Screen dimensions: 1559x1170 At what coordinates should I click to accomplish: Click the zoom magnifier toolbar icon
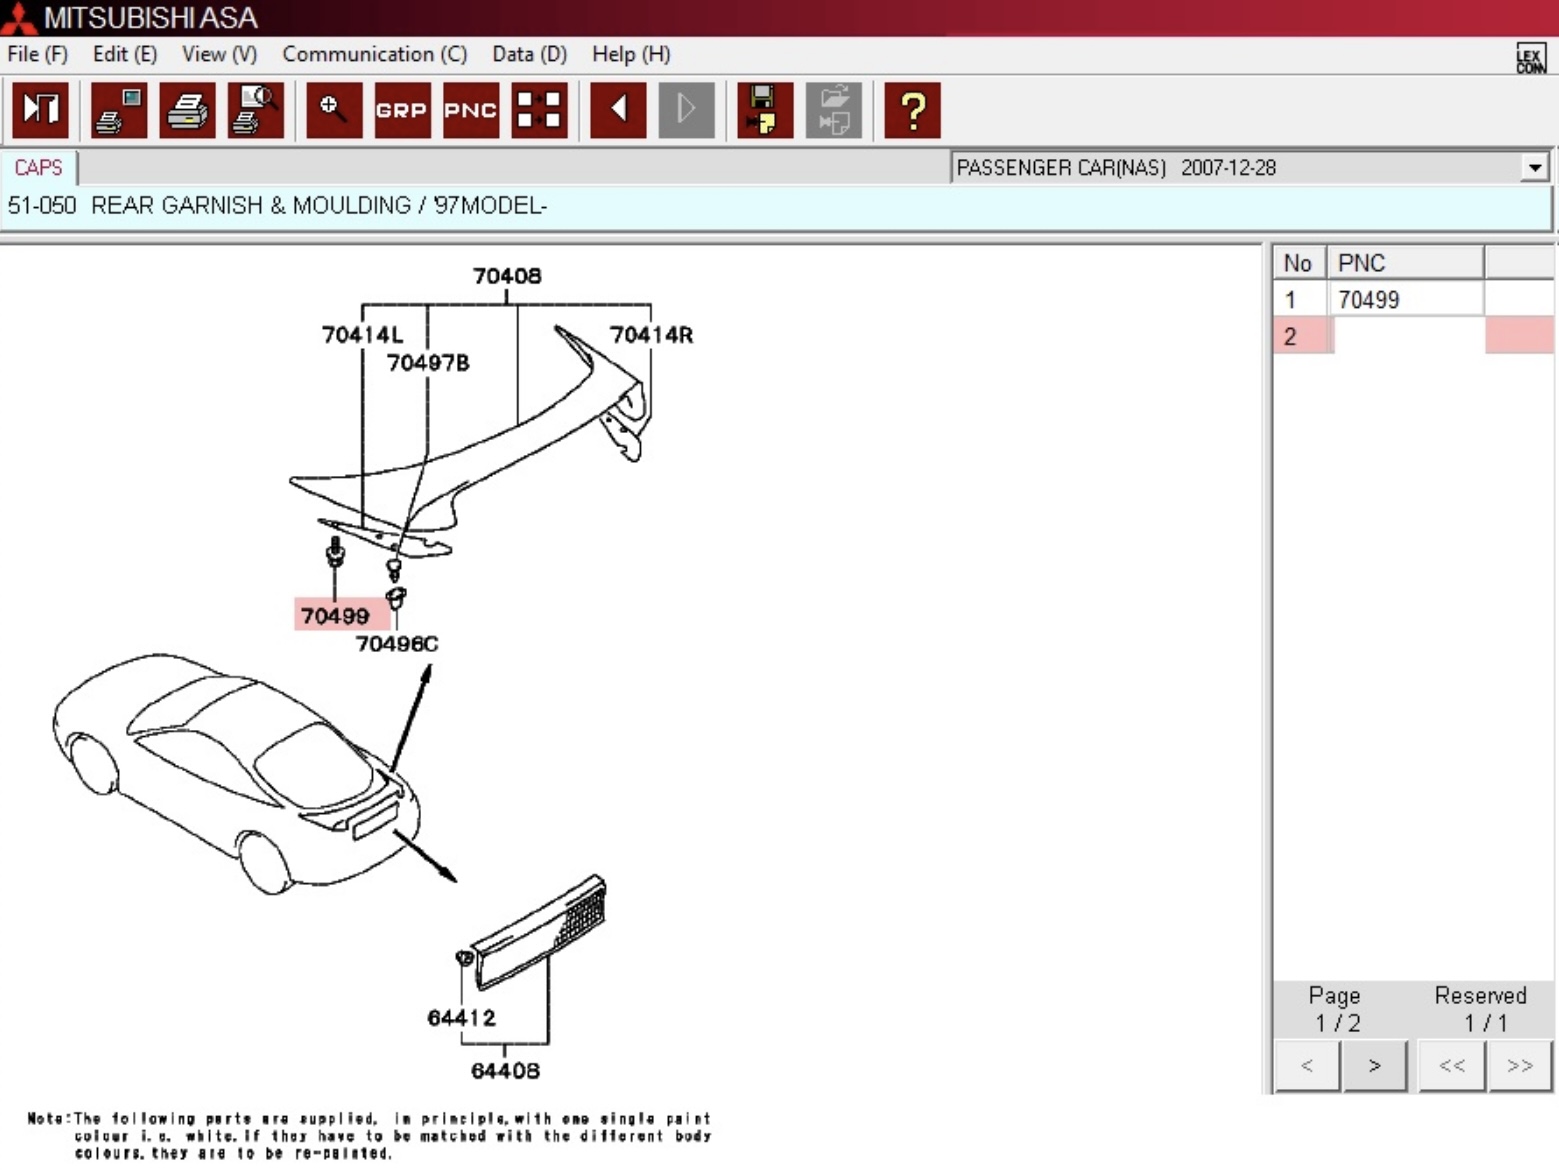(334, 110)
